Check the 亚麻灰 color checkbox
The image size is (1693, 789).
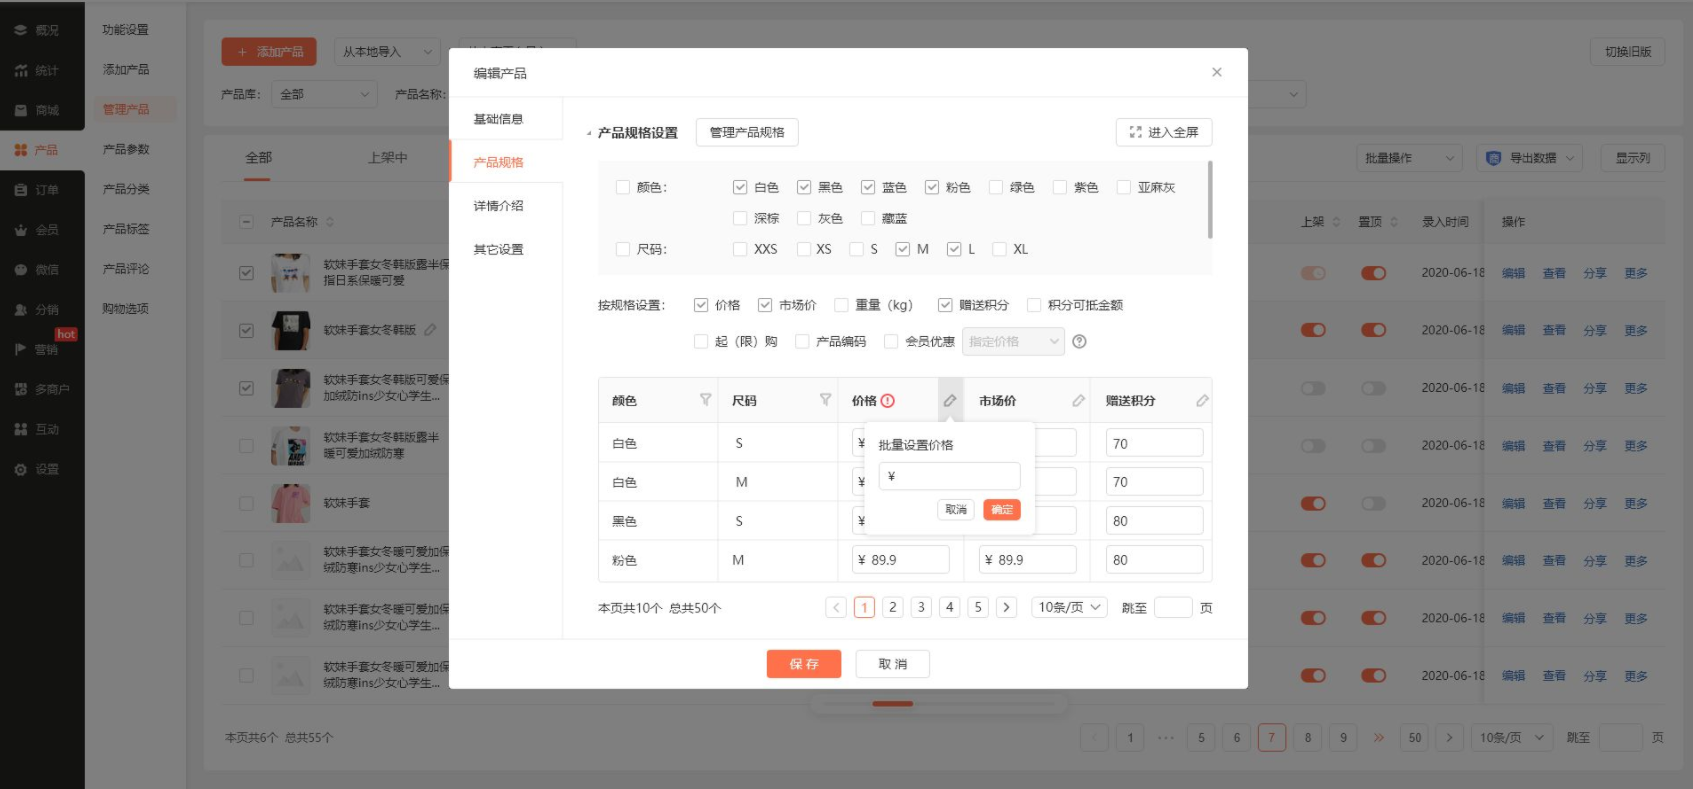[1124, 187]
